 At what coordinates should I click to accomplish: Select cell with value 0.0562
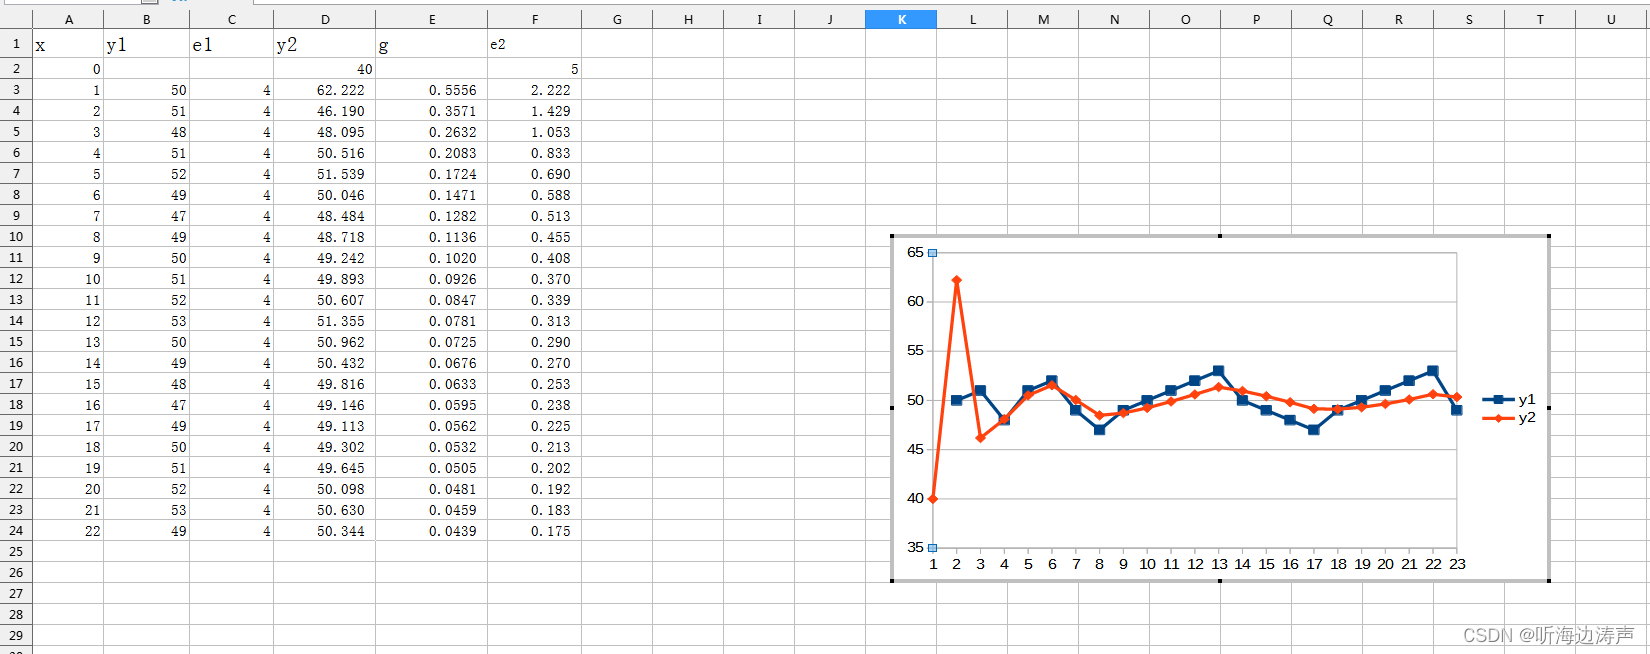[432, 426]
